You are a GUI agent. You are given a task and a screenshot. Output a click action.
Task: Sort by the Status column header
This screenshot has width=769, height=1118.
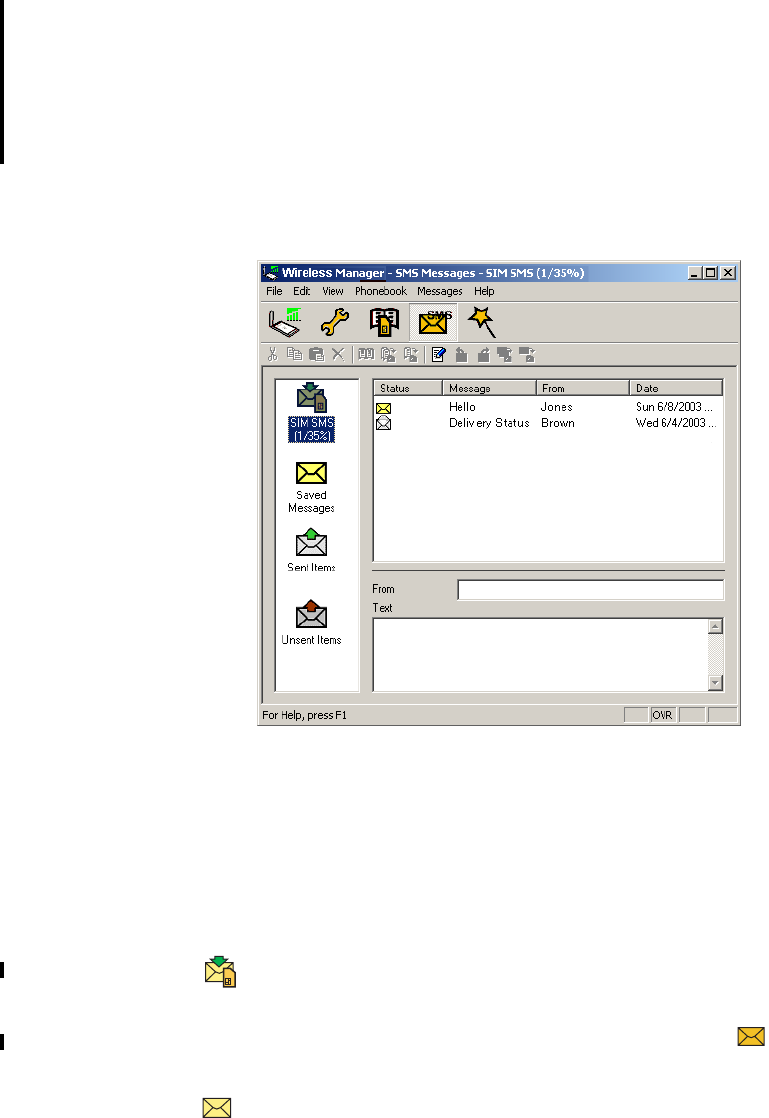(x=408, y=388)
